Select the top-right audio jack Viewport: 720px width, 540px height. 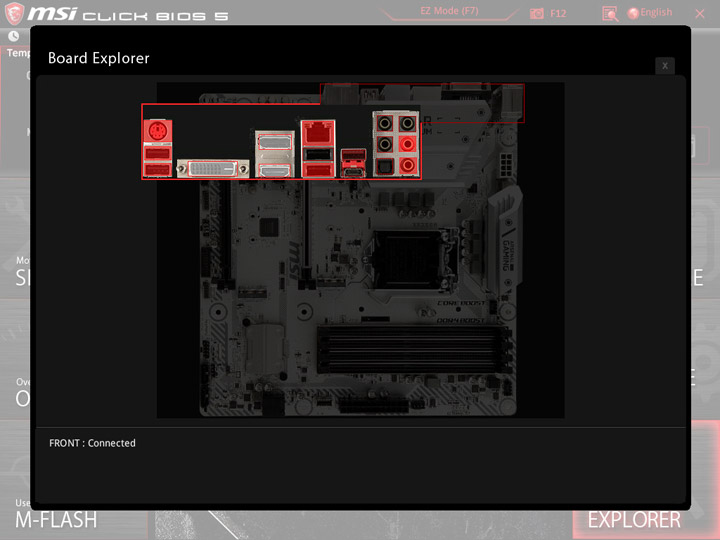(x=407, y=123)
